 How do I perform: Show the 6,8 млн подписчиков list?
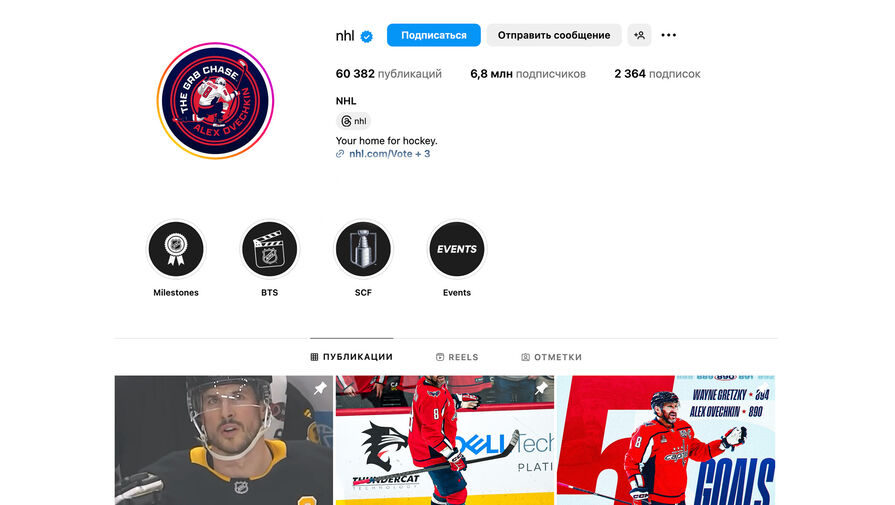[528, 74]
